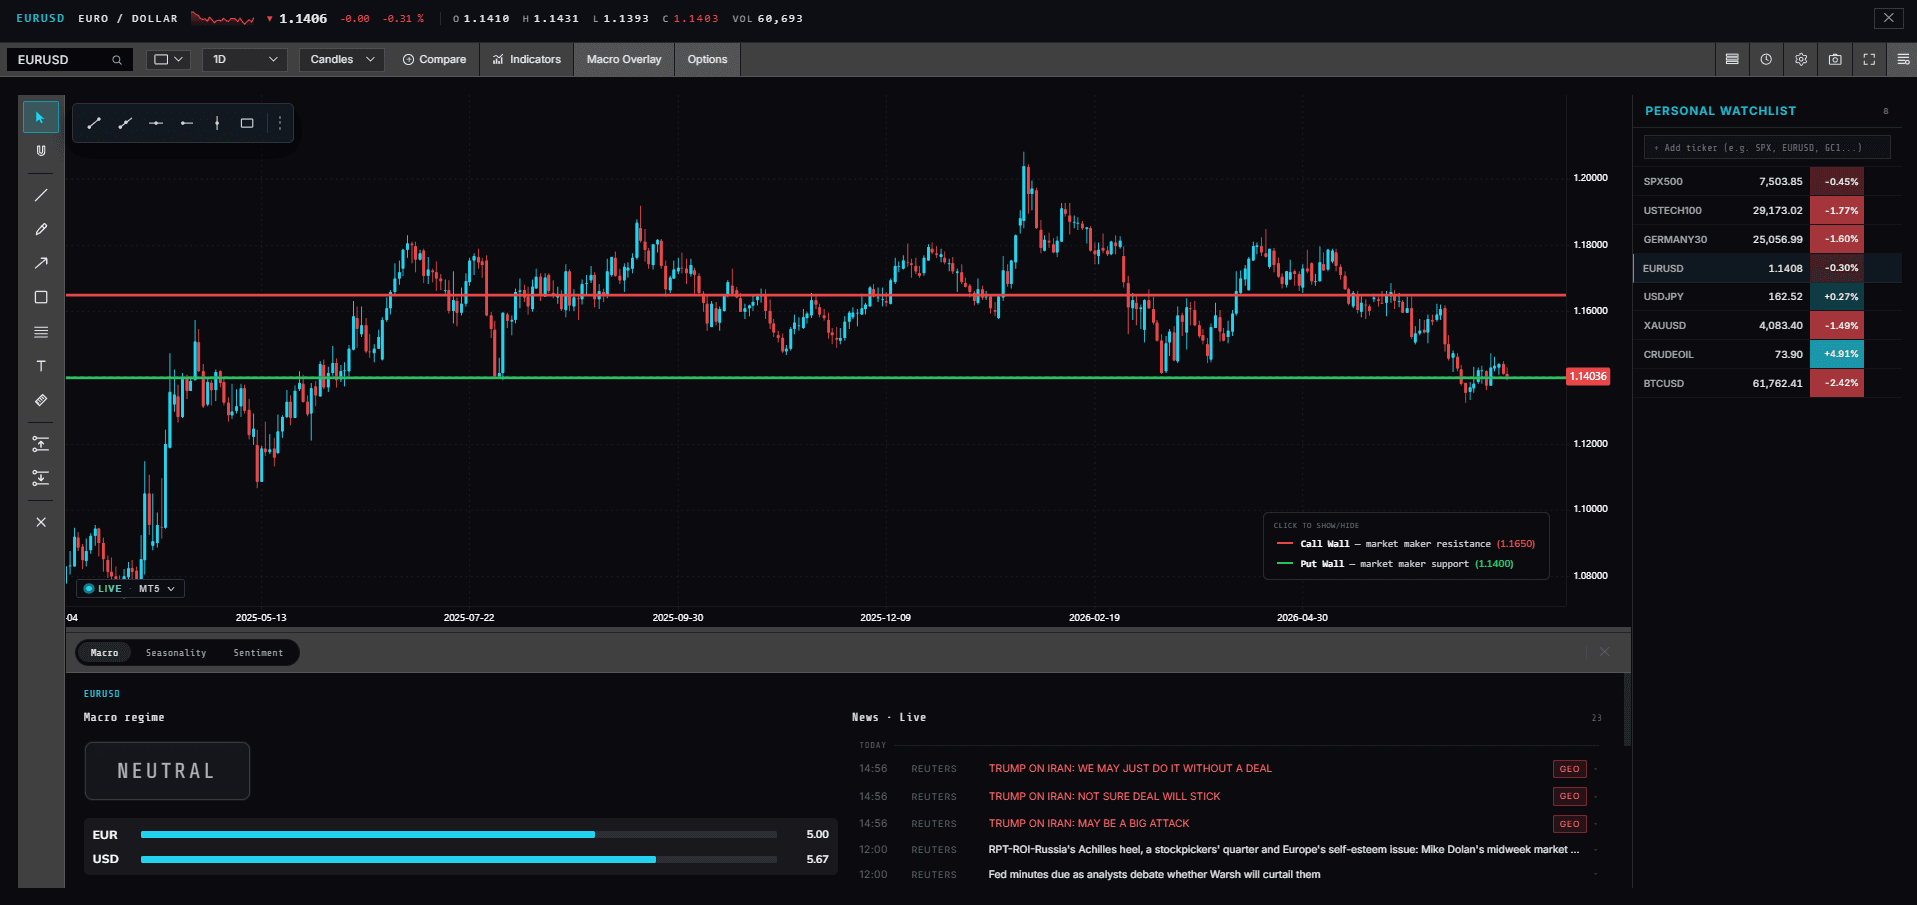Toggle the Macro Overlay button
Viewport: 1917px width, 905px height.
tap(624, 59)
